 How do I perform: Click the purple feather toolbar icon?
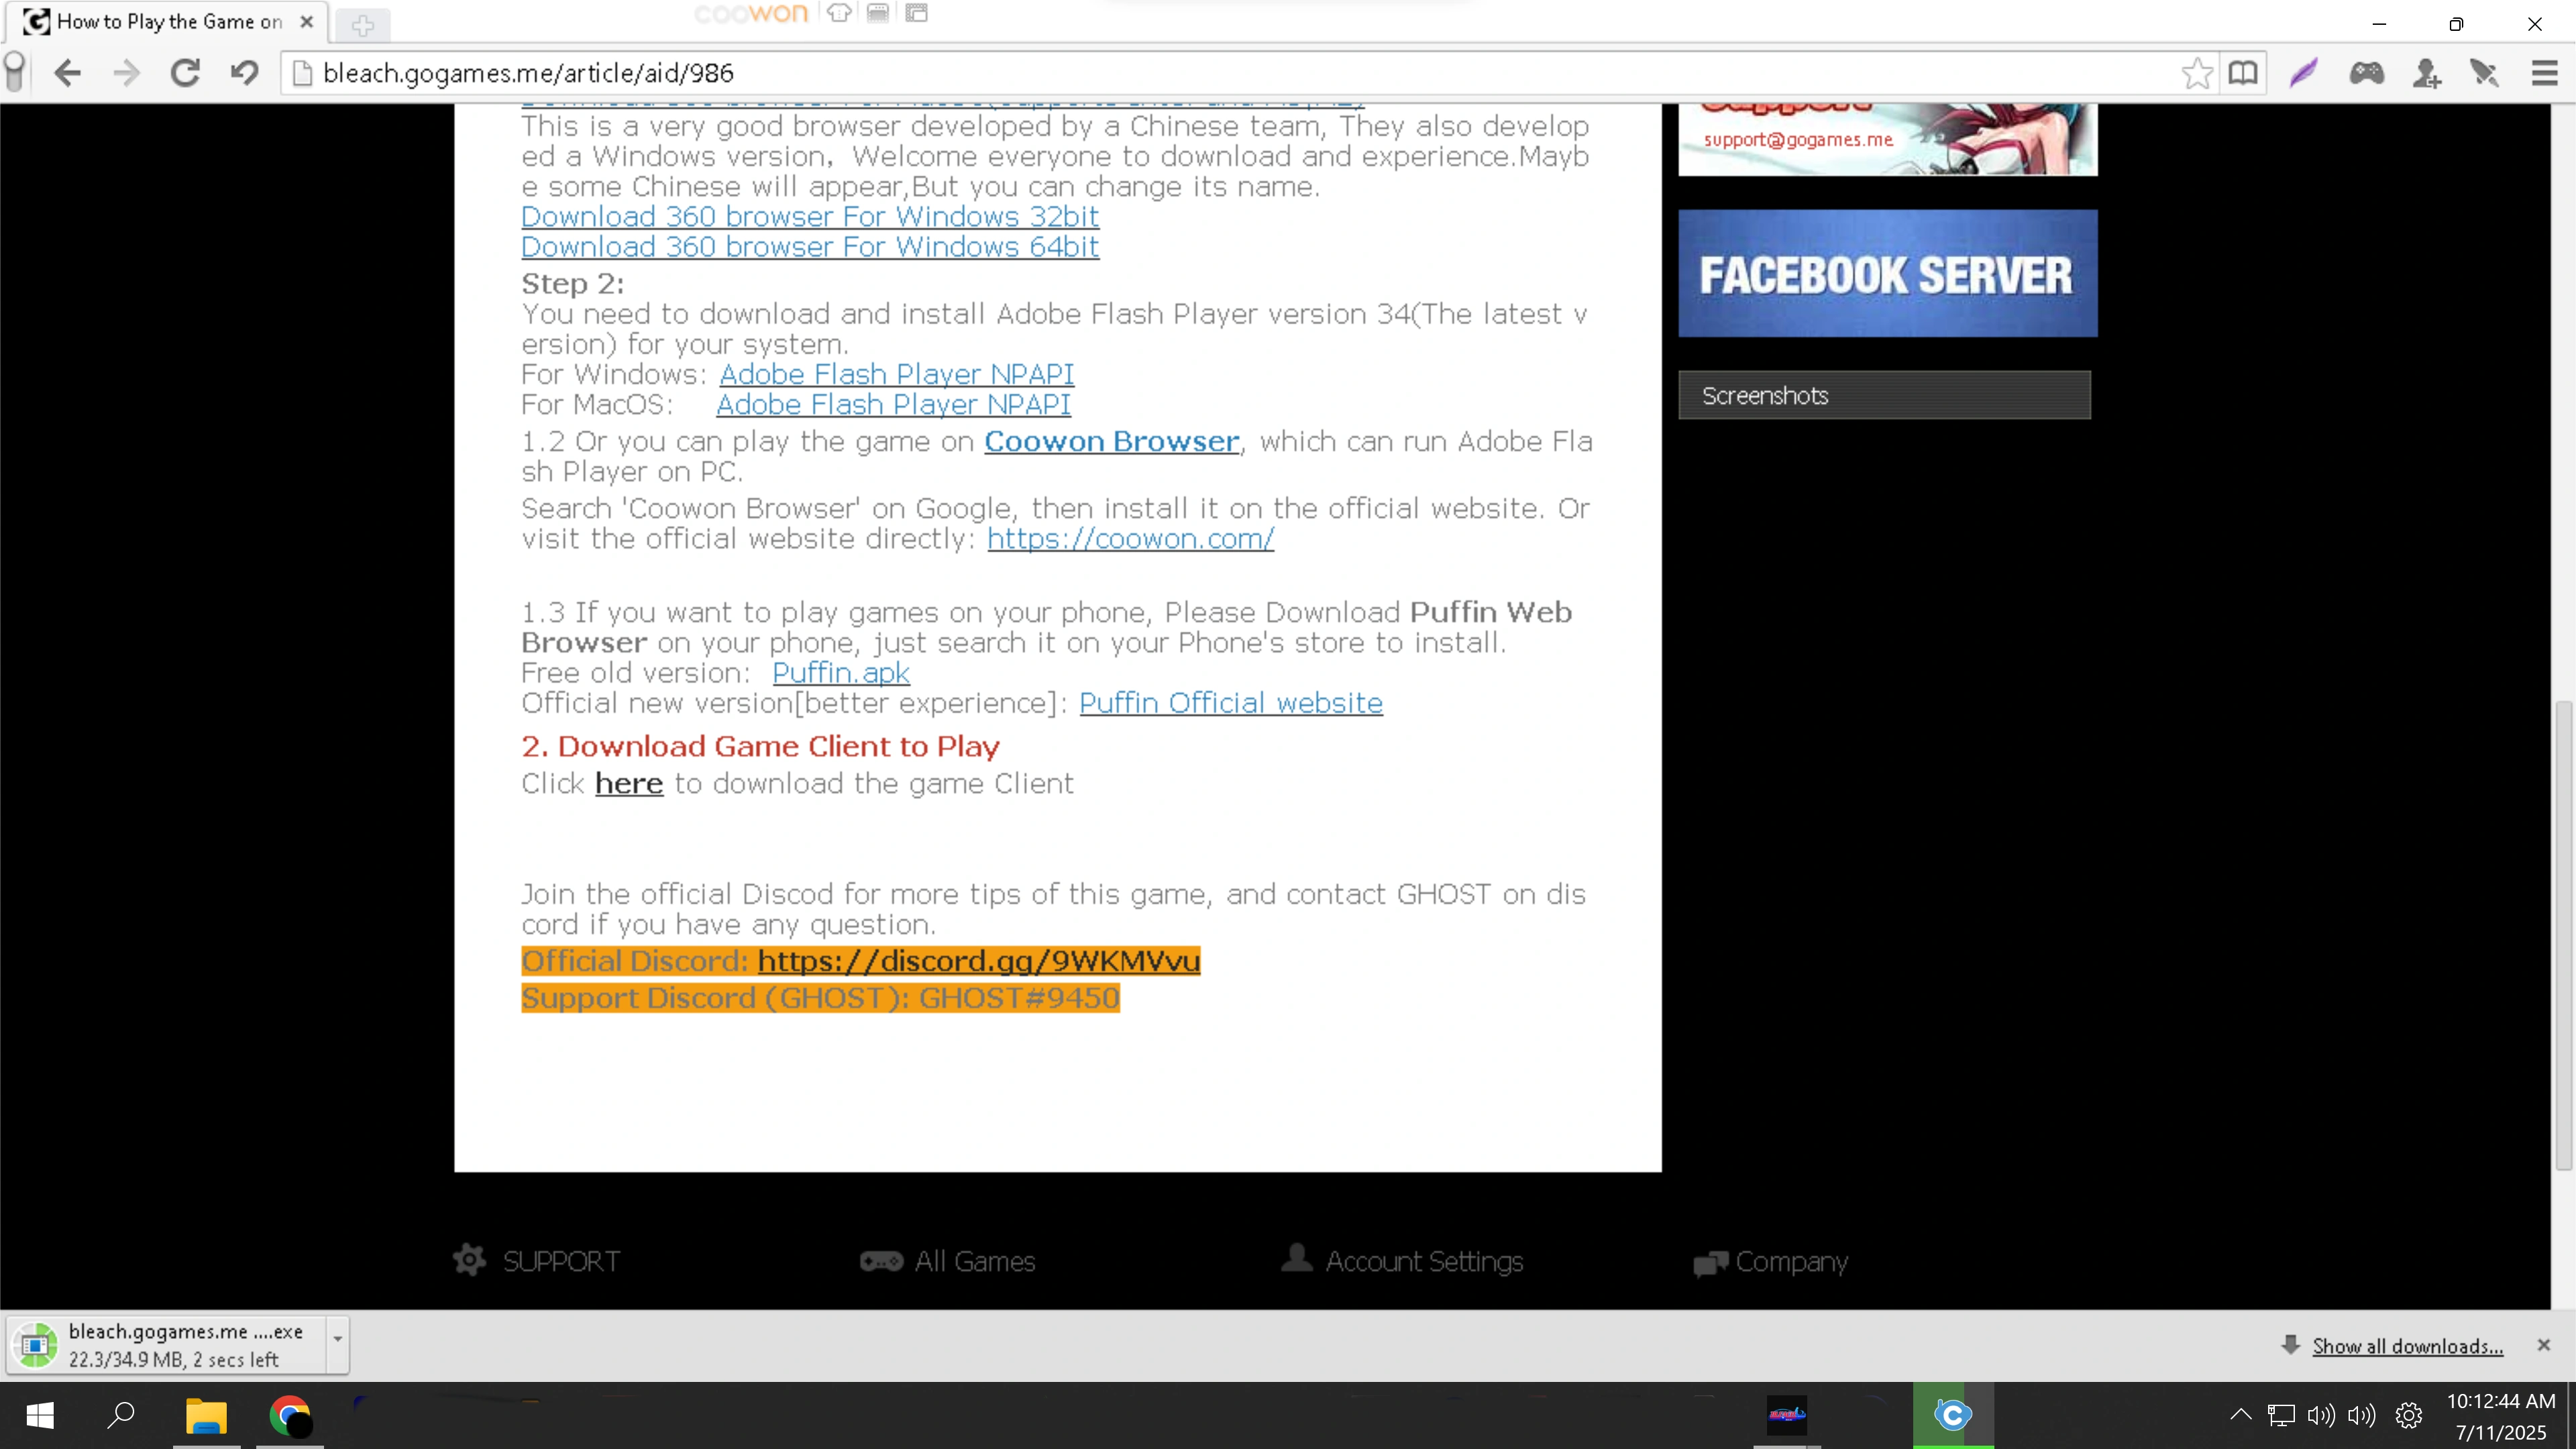pyautogui.click(x=2304, y=73)
